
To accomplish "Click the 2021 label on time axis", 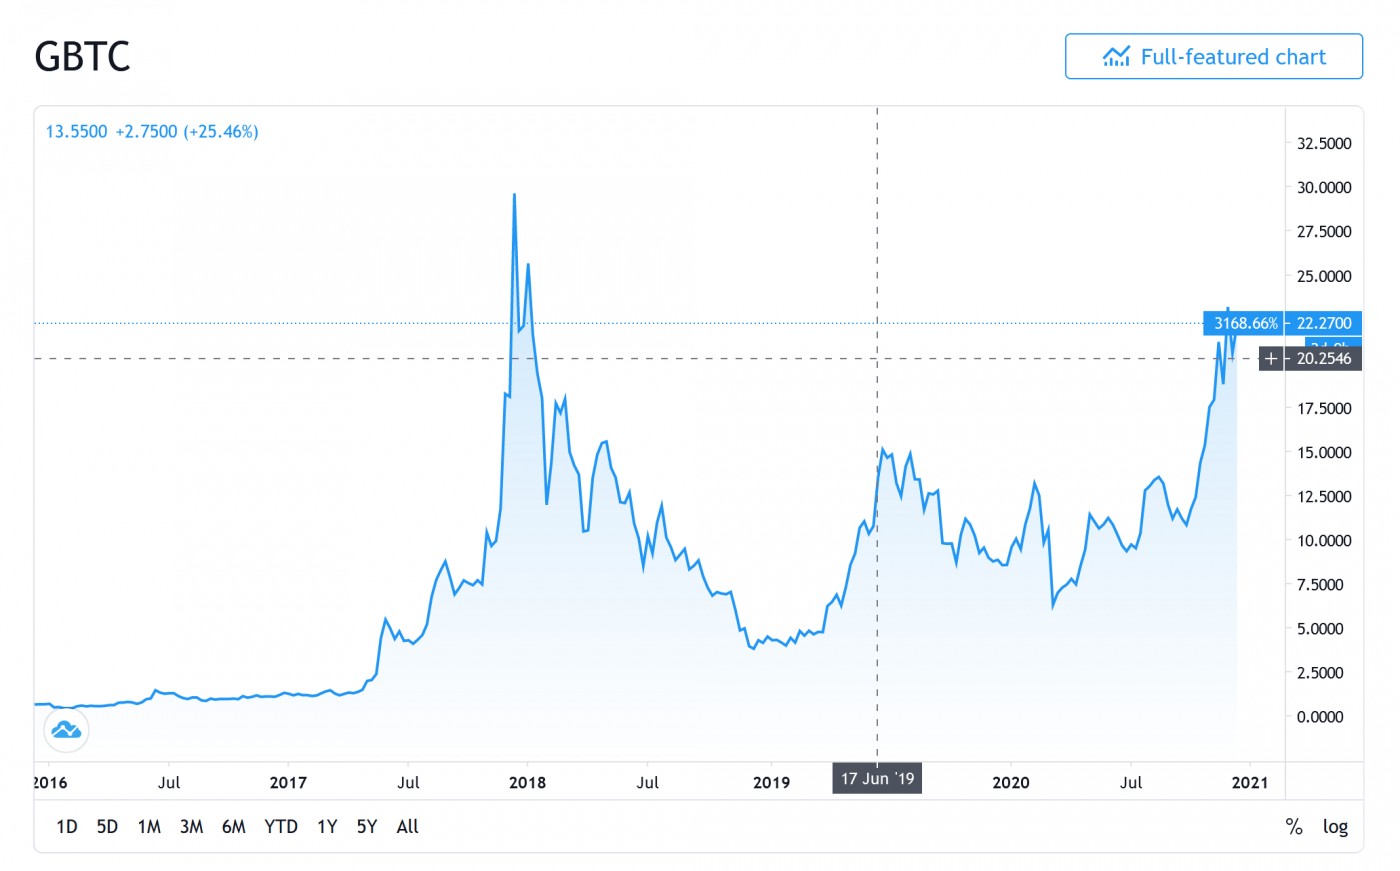I will [x=1250, y=782].
